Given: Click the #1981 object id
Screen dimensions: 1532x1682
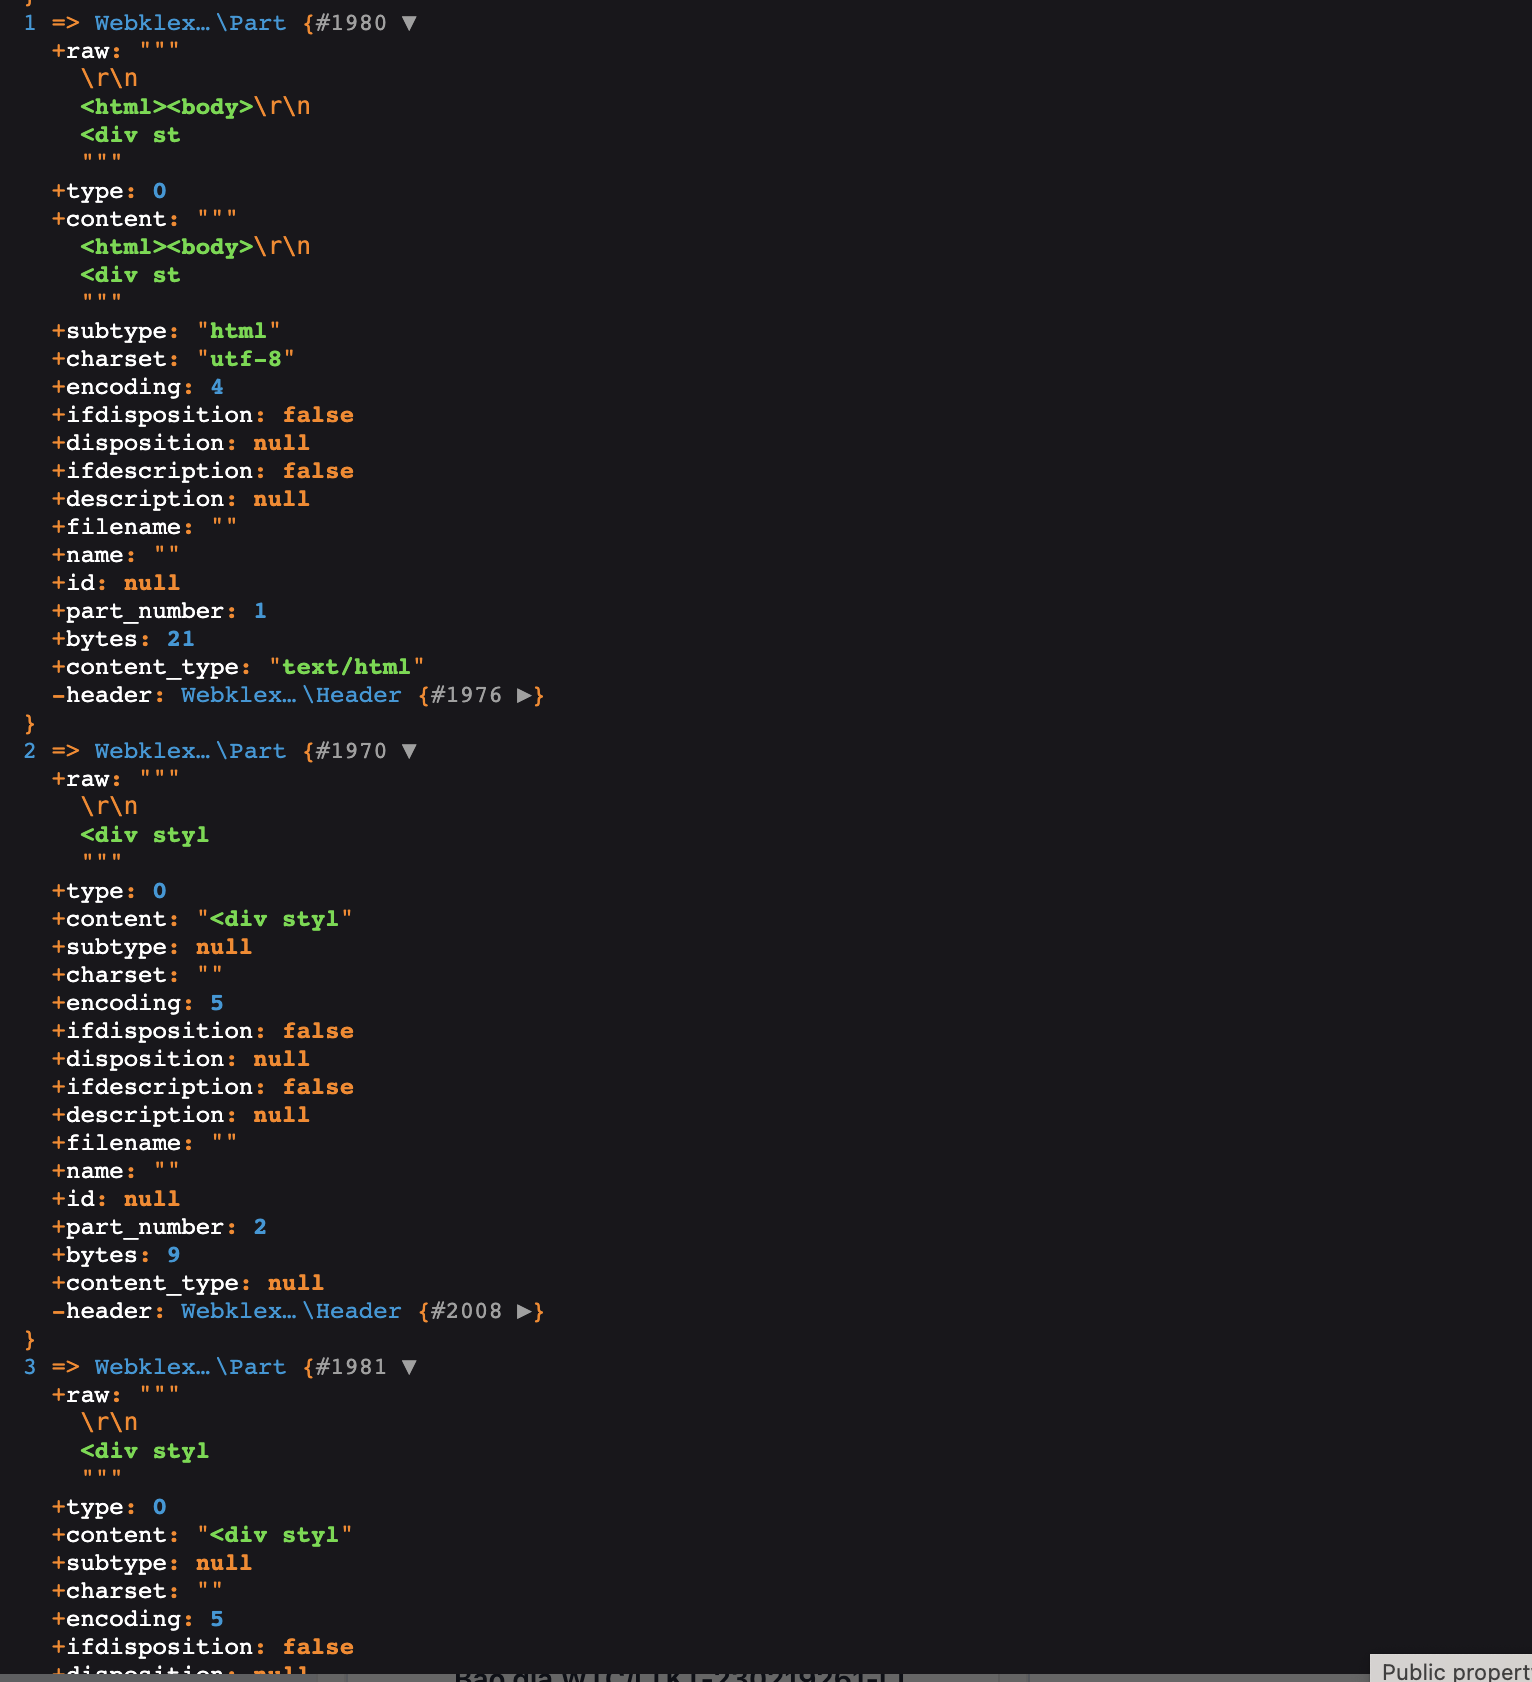Looking at the screenshot, I should pyautogui.click(x=351, y=1367).
